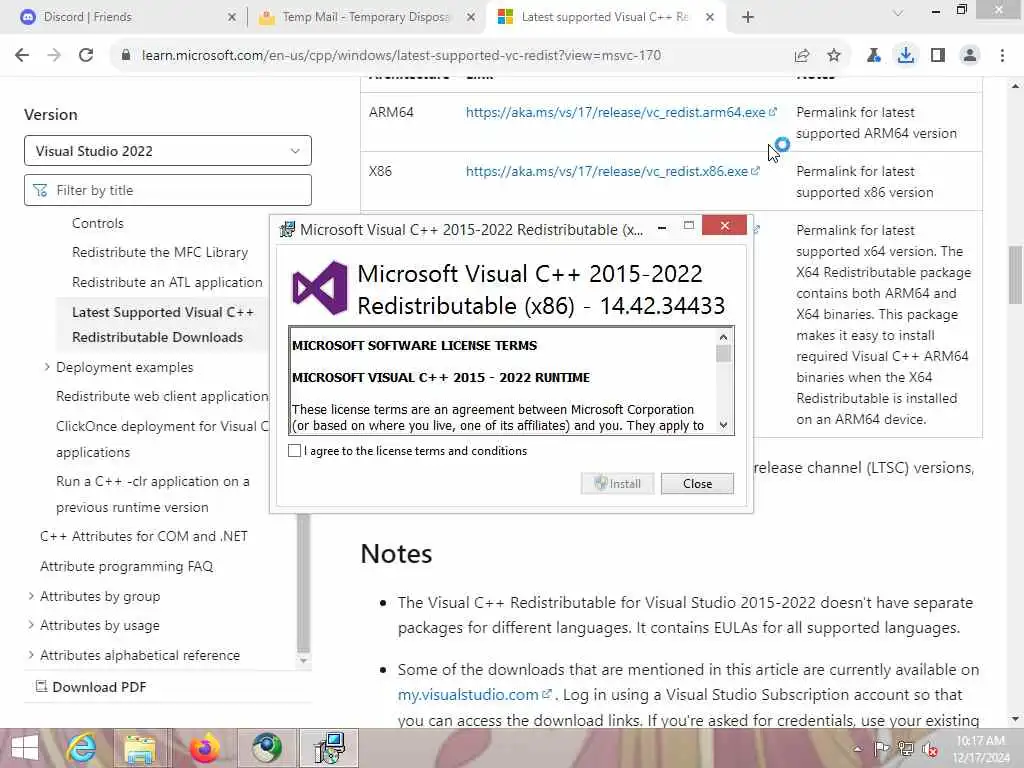1024x768 pixels.
Task: Check I agree to the license terms
Action: pyautogui.click(x=295, y=451)
